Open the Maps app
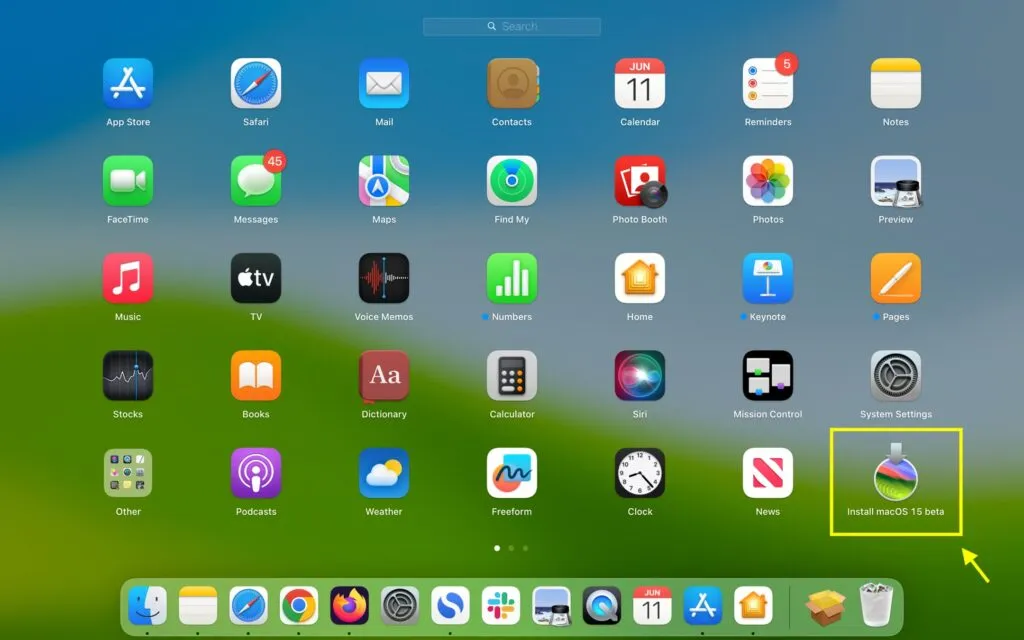This screenshot has height=640, width=1024. tap(384, 181)
